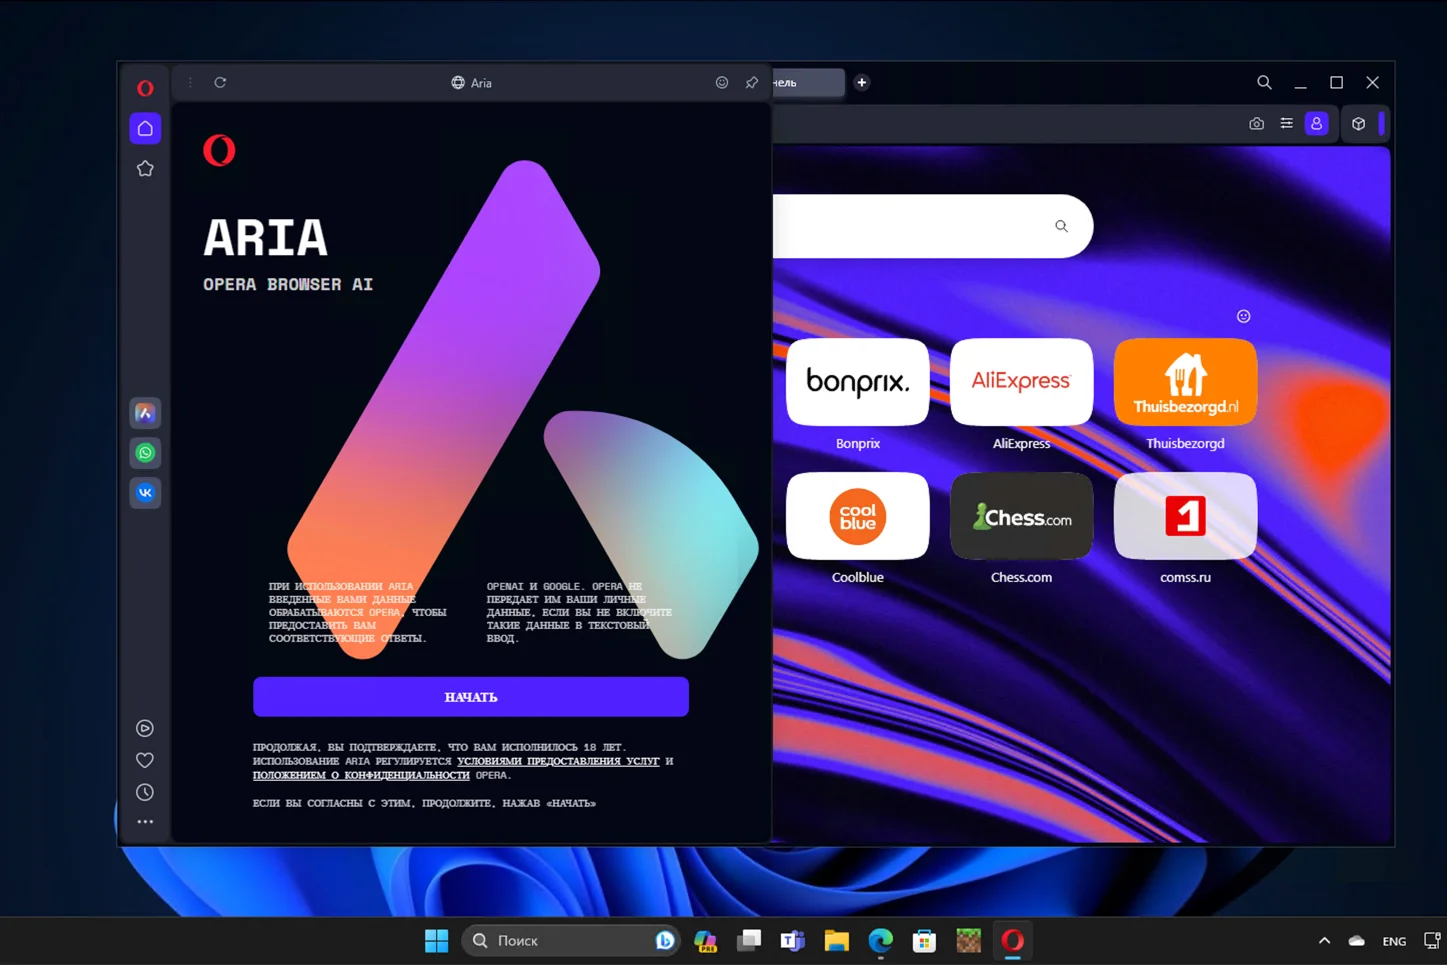Image resolution: width=1447 pixels, height=965 pixels.
Task: Open the Coolblue speed dial tile
Action: pos(858,516)
